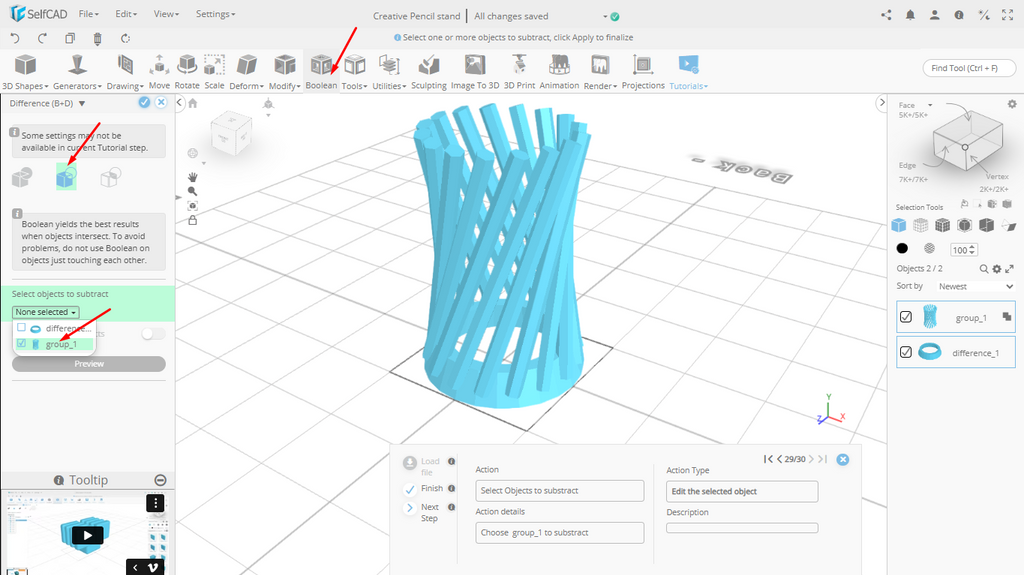Open Sort by Newest dropdown

976,286
